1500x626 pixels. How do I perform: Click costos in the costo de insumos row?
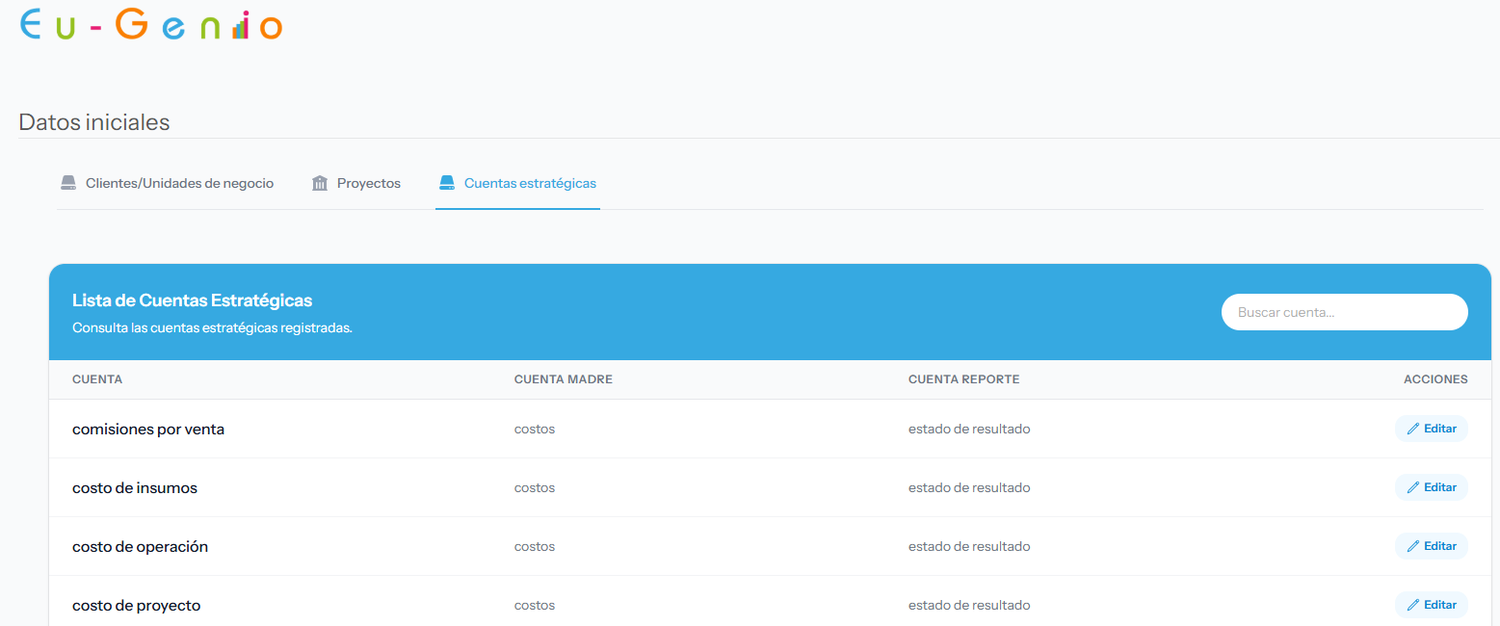(534, 488)
